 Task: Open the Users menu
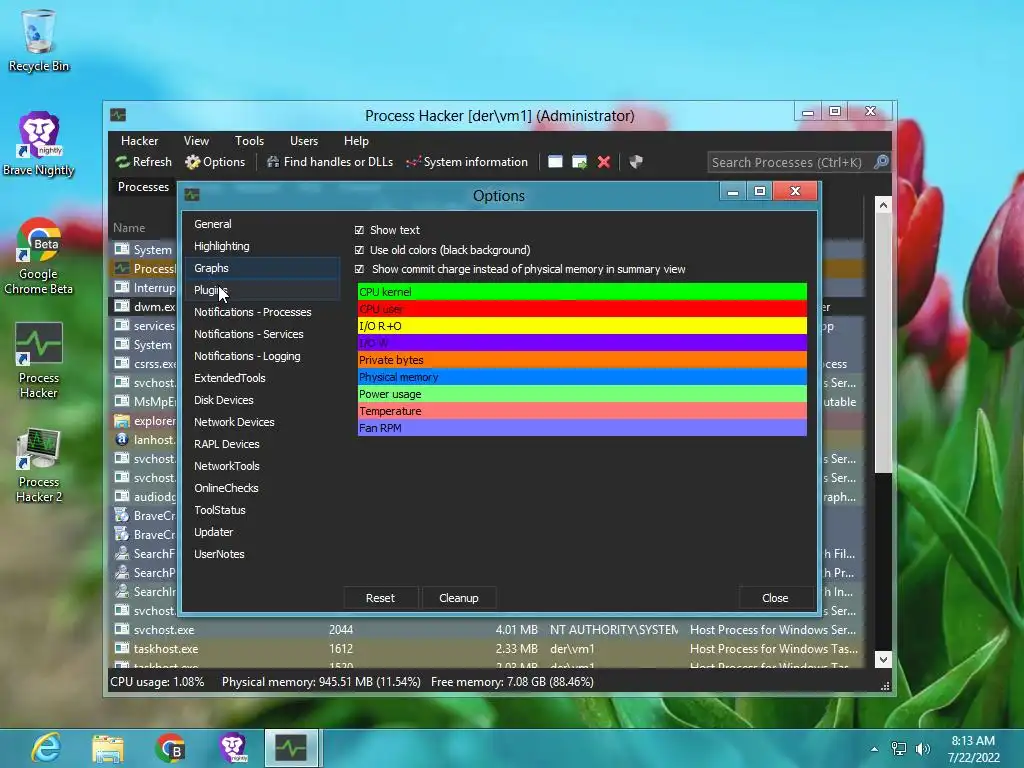tap(304, 141)
